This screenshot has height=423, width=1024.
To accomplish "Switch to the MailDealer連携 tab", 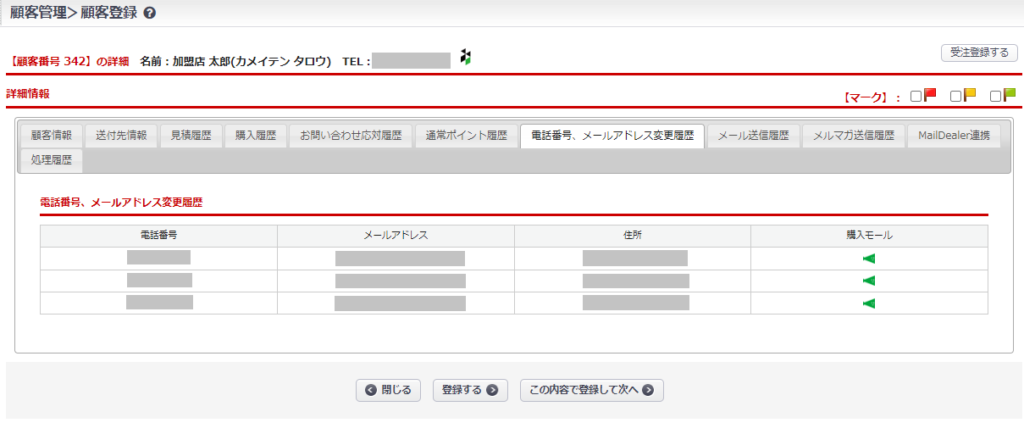I will (953, 136).
